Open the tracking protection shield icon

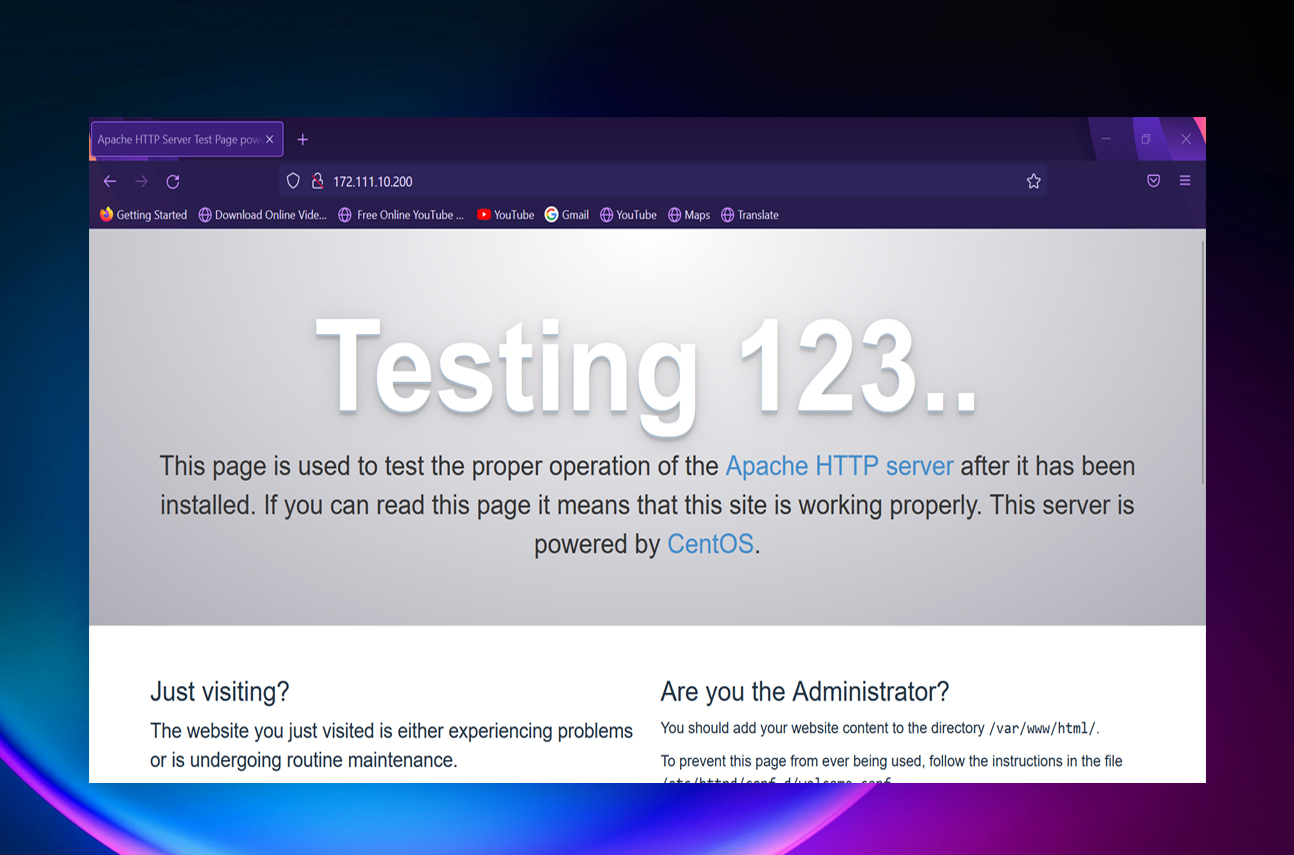tap(293, 181)
